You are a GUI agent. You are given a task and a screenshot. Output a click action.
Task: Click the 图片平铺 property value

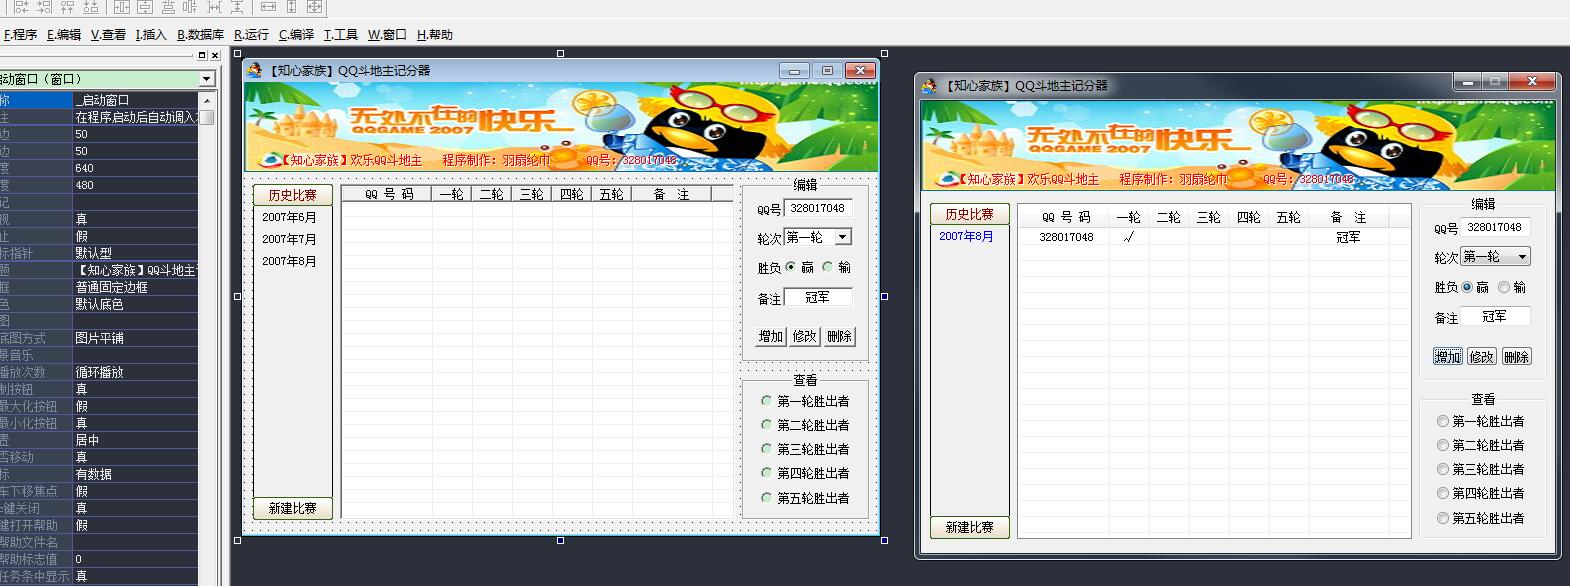[x=135, y=338]
